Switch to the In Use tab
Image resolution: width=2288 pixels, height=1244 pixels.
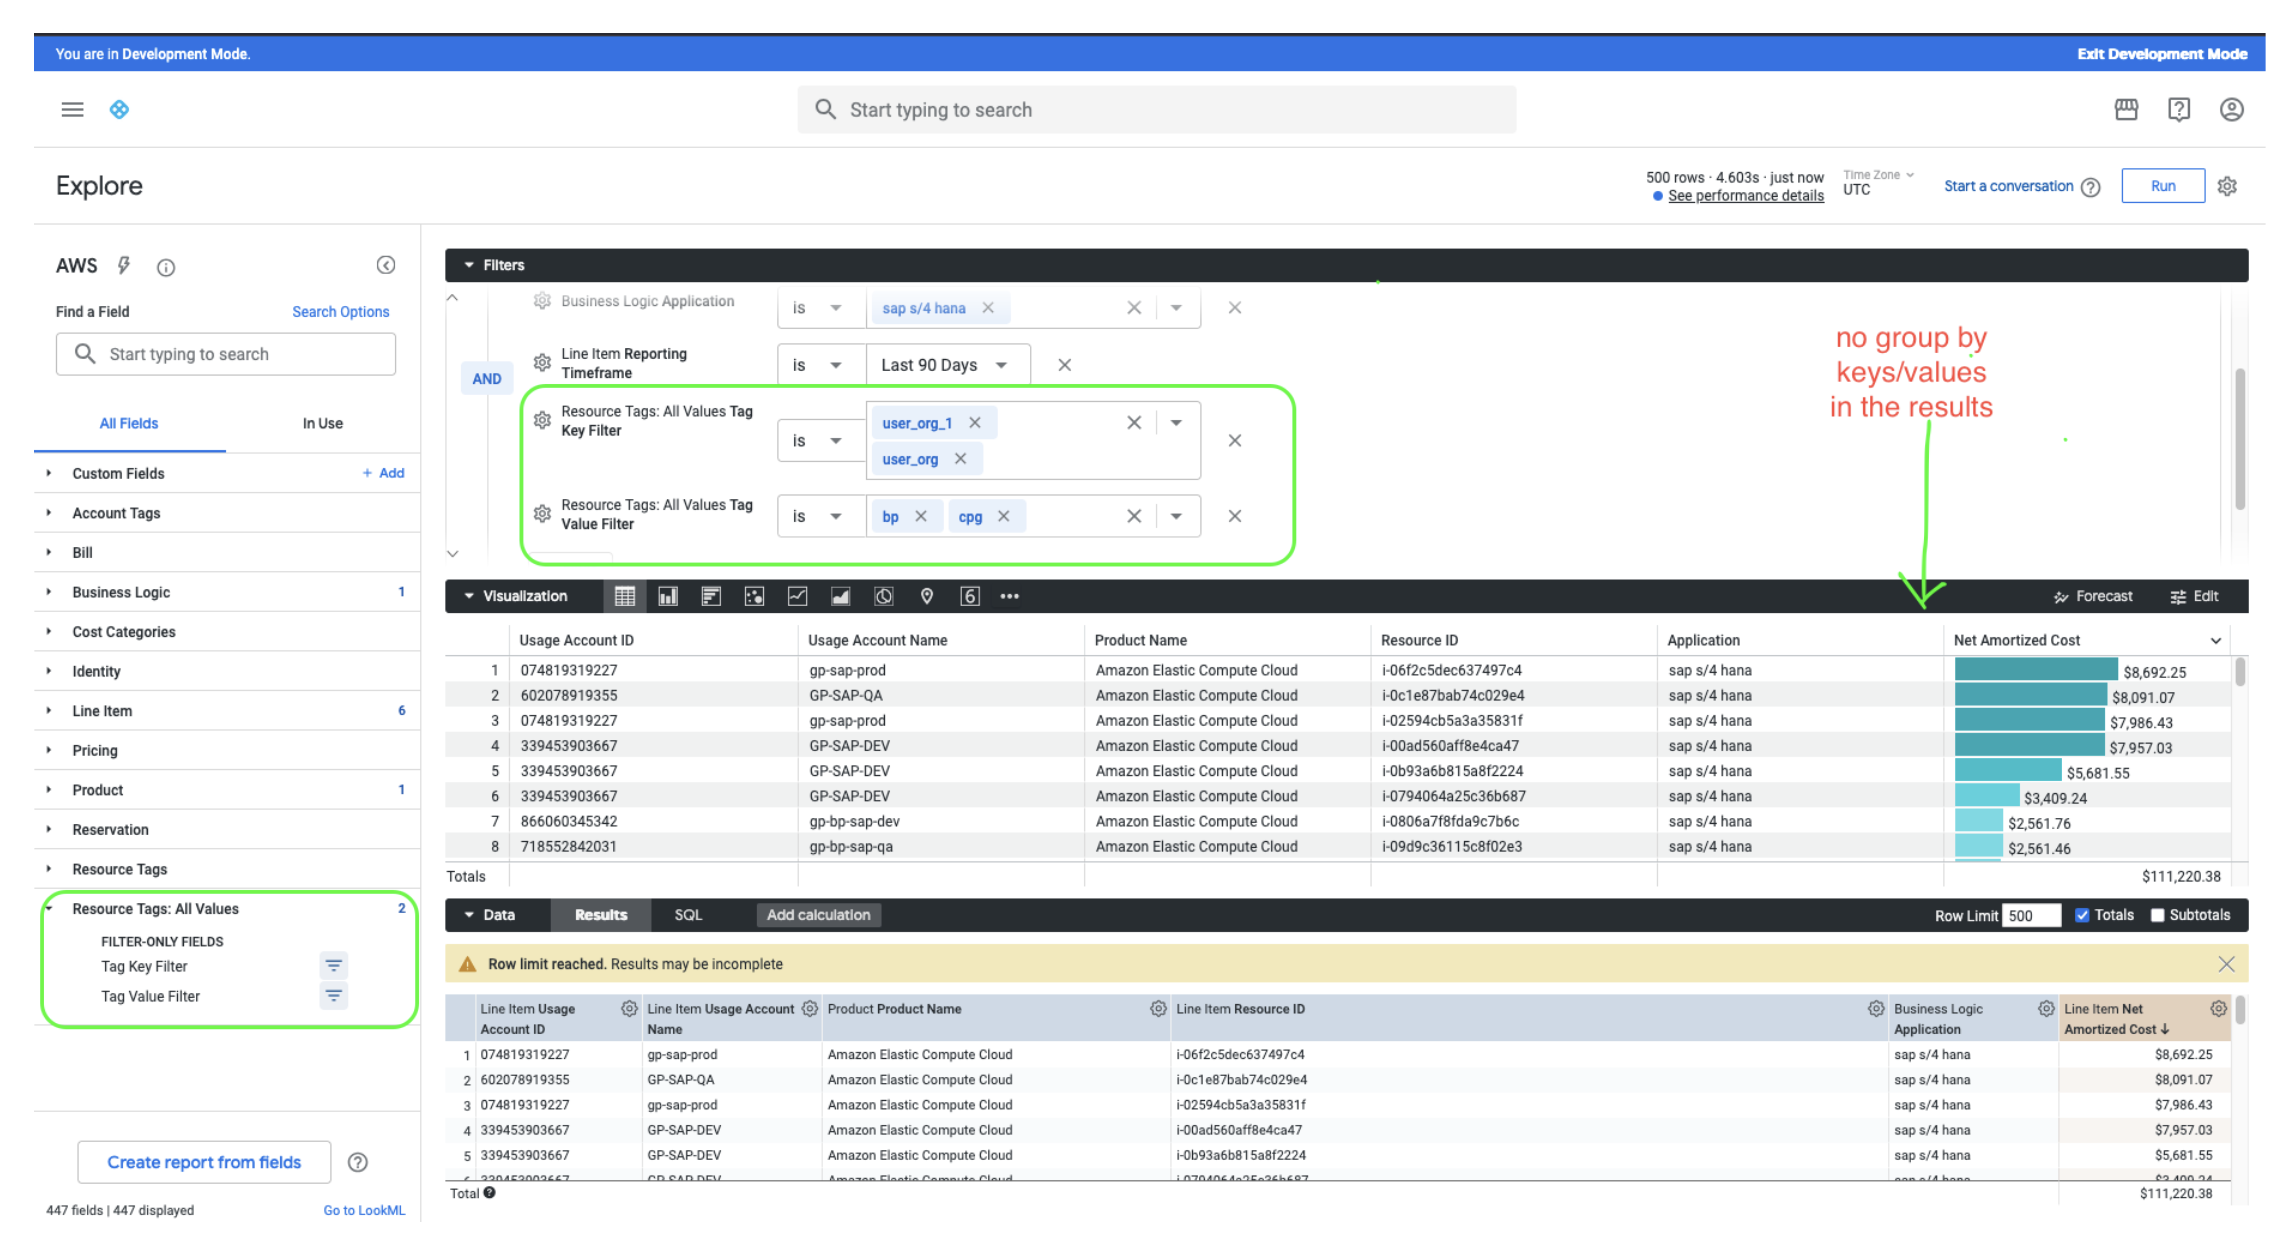[322, 424]
